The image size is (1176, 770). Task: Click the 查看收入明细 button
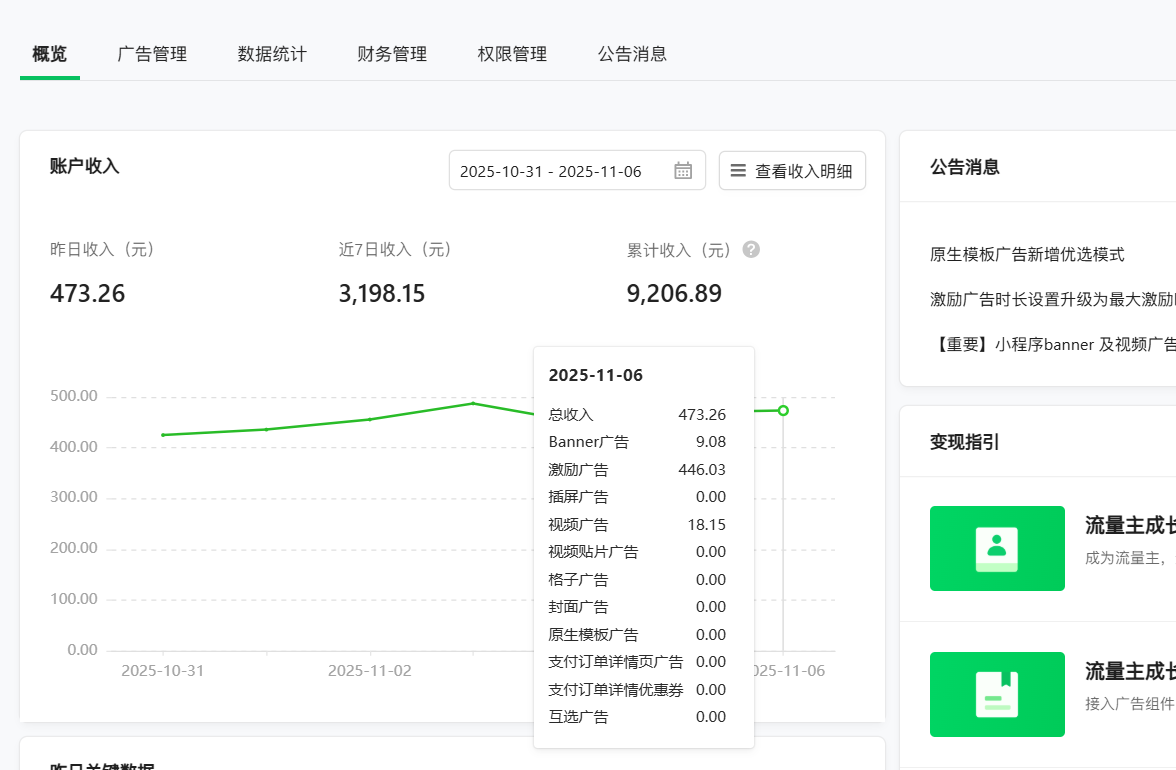coord(792,170)
